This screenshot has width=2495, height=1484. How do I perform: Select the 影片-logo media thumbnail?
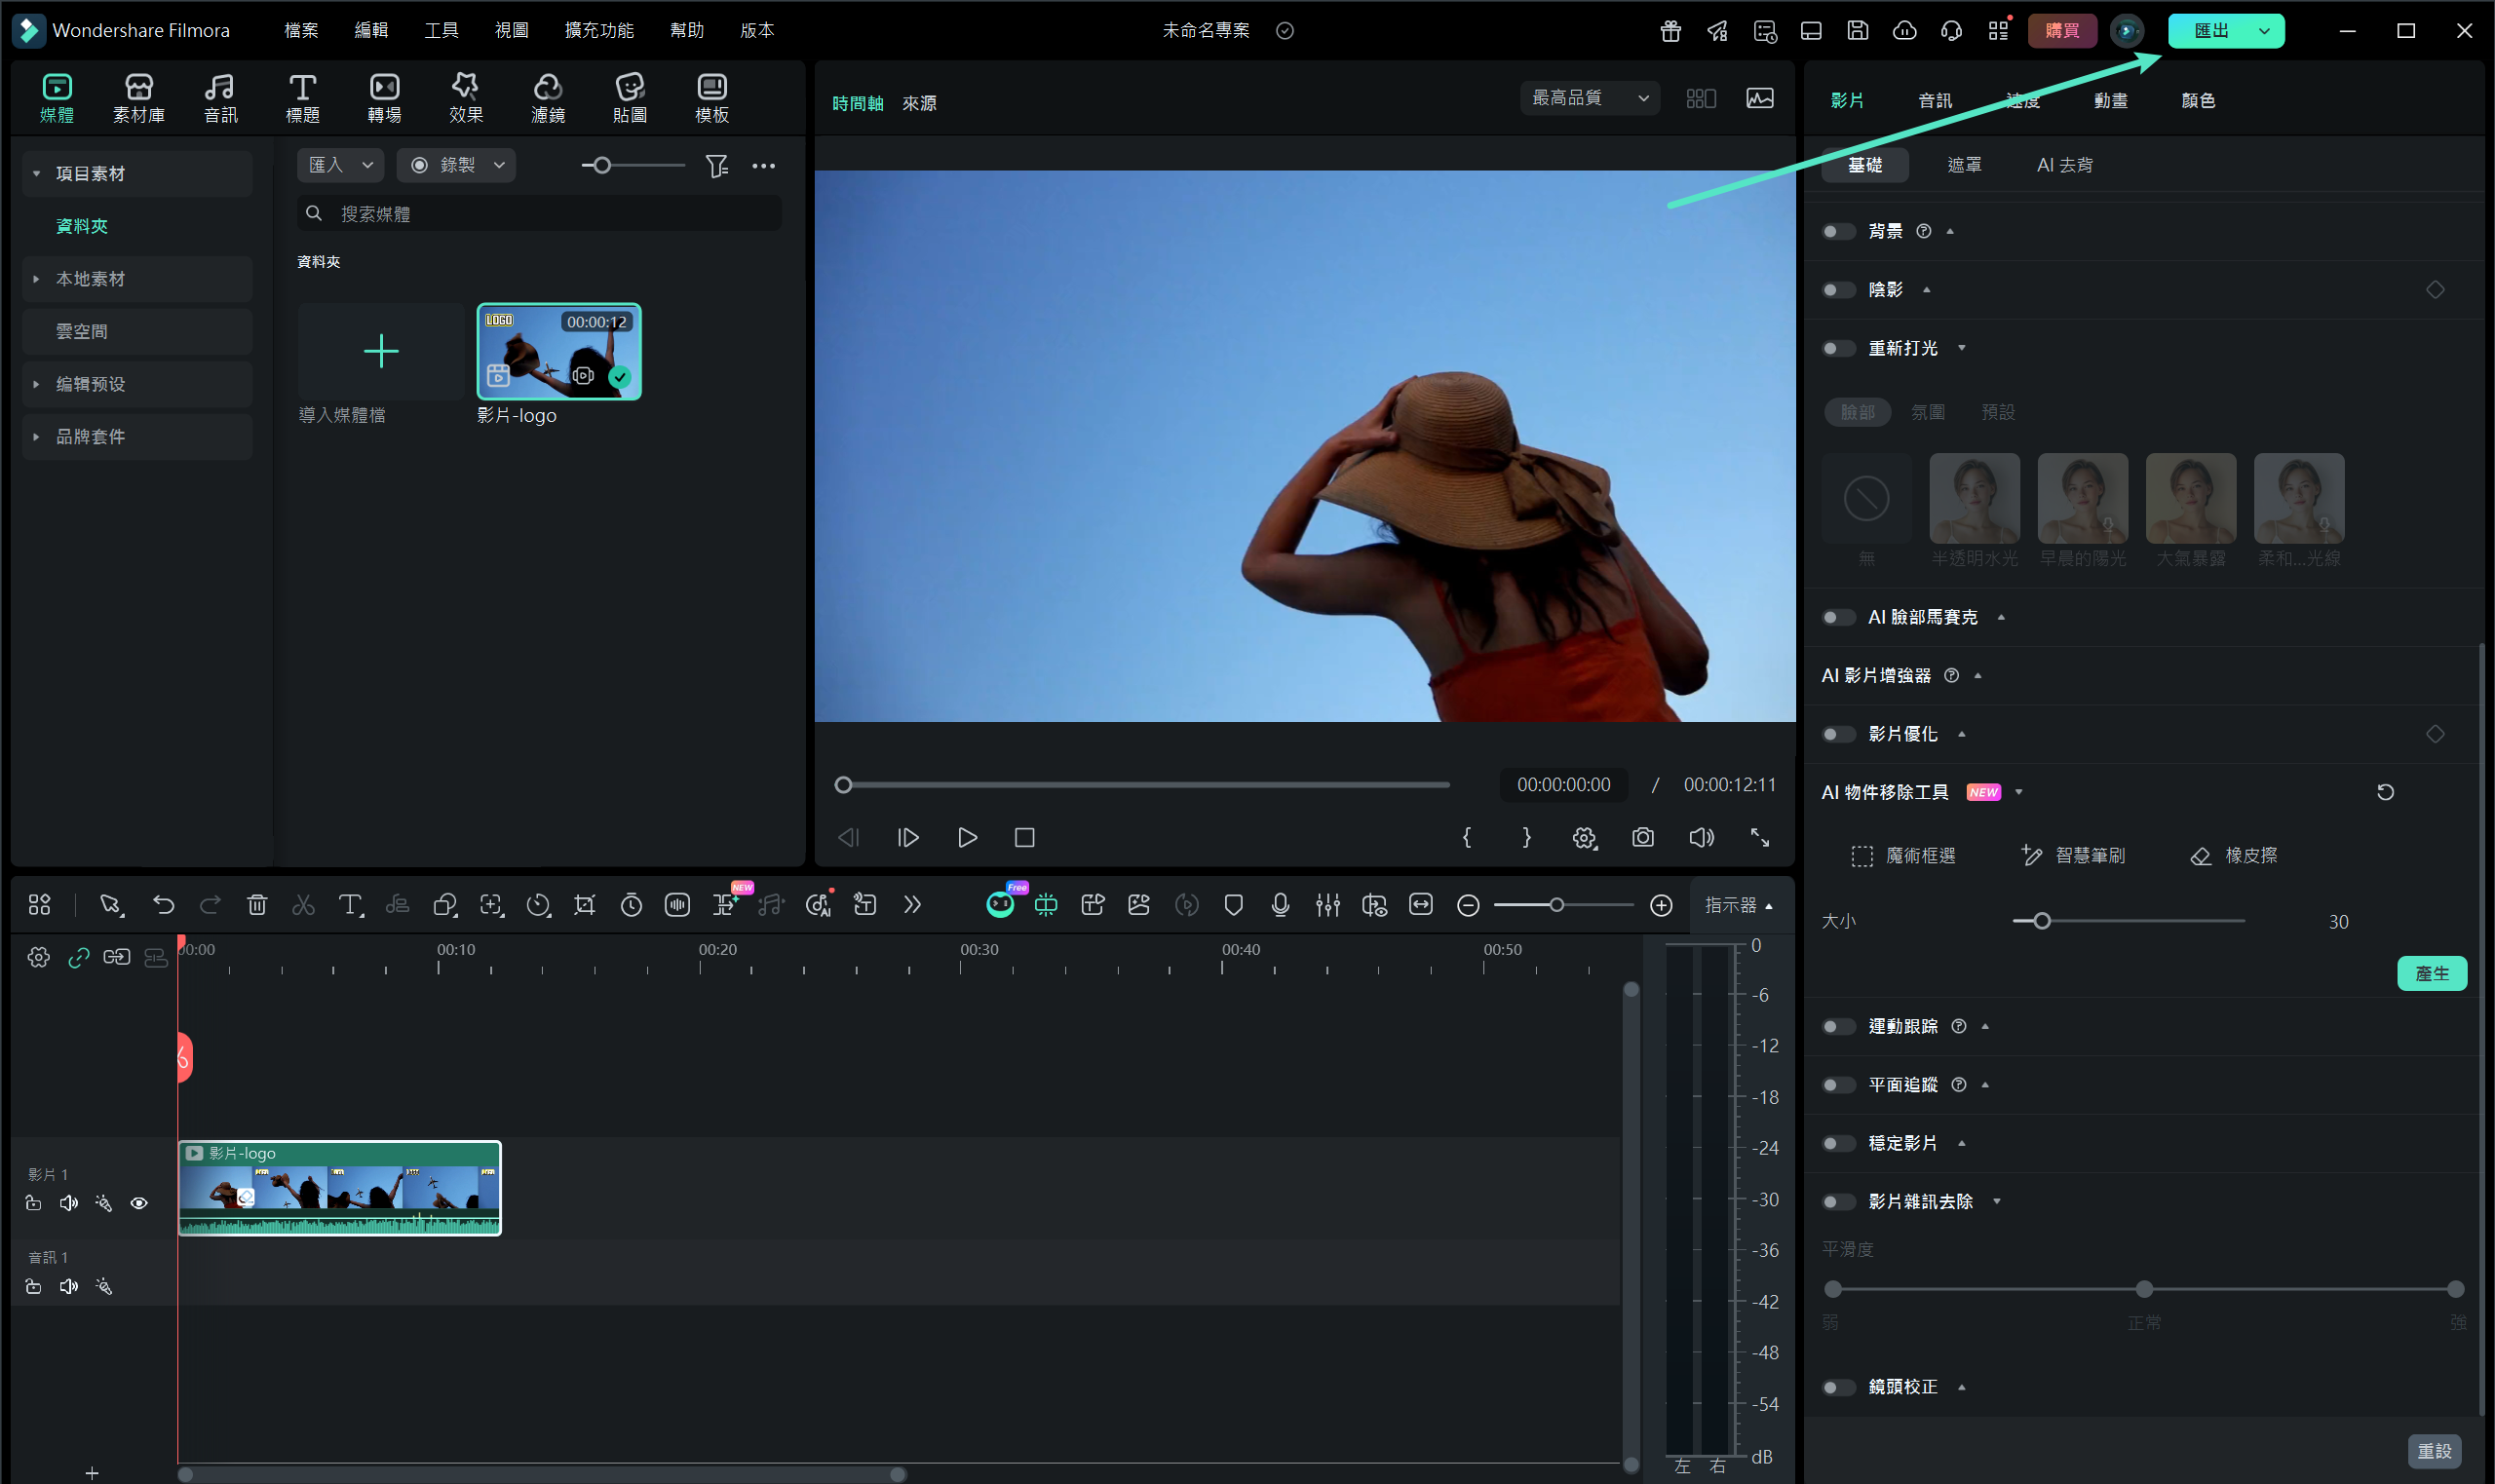[x=558, y=352]
